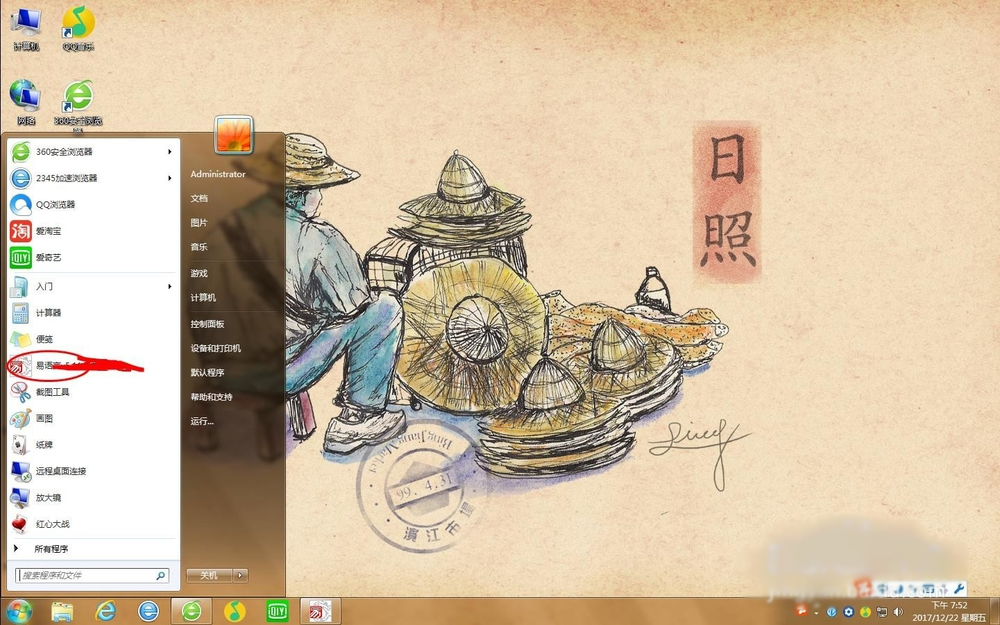Open 计算机 in the Start menu right pane
The image size is (1000, 625).
(203, 297)
